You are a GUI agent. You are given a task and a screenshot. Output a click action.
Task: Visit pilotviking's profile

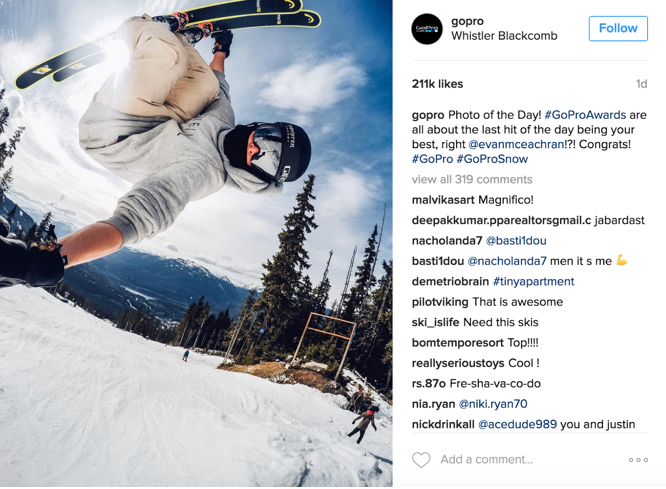pos(440,302)
